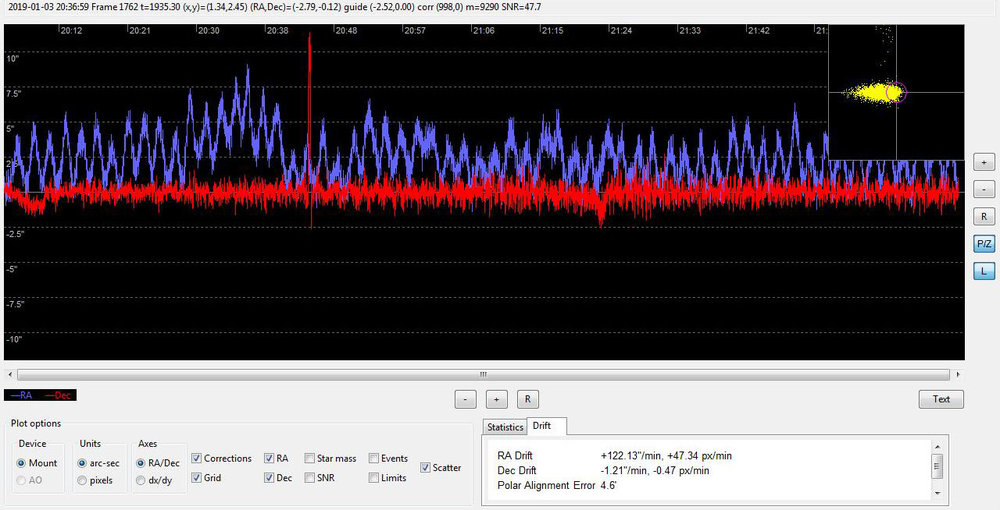Click the Dec legend label
The height and width of the screenshot is (510, 1000).
(58, 395)
